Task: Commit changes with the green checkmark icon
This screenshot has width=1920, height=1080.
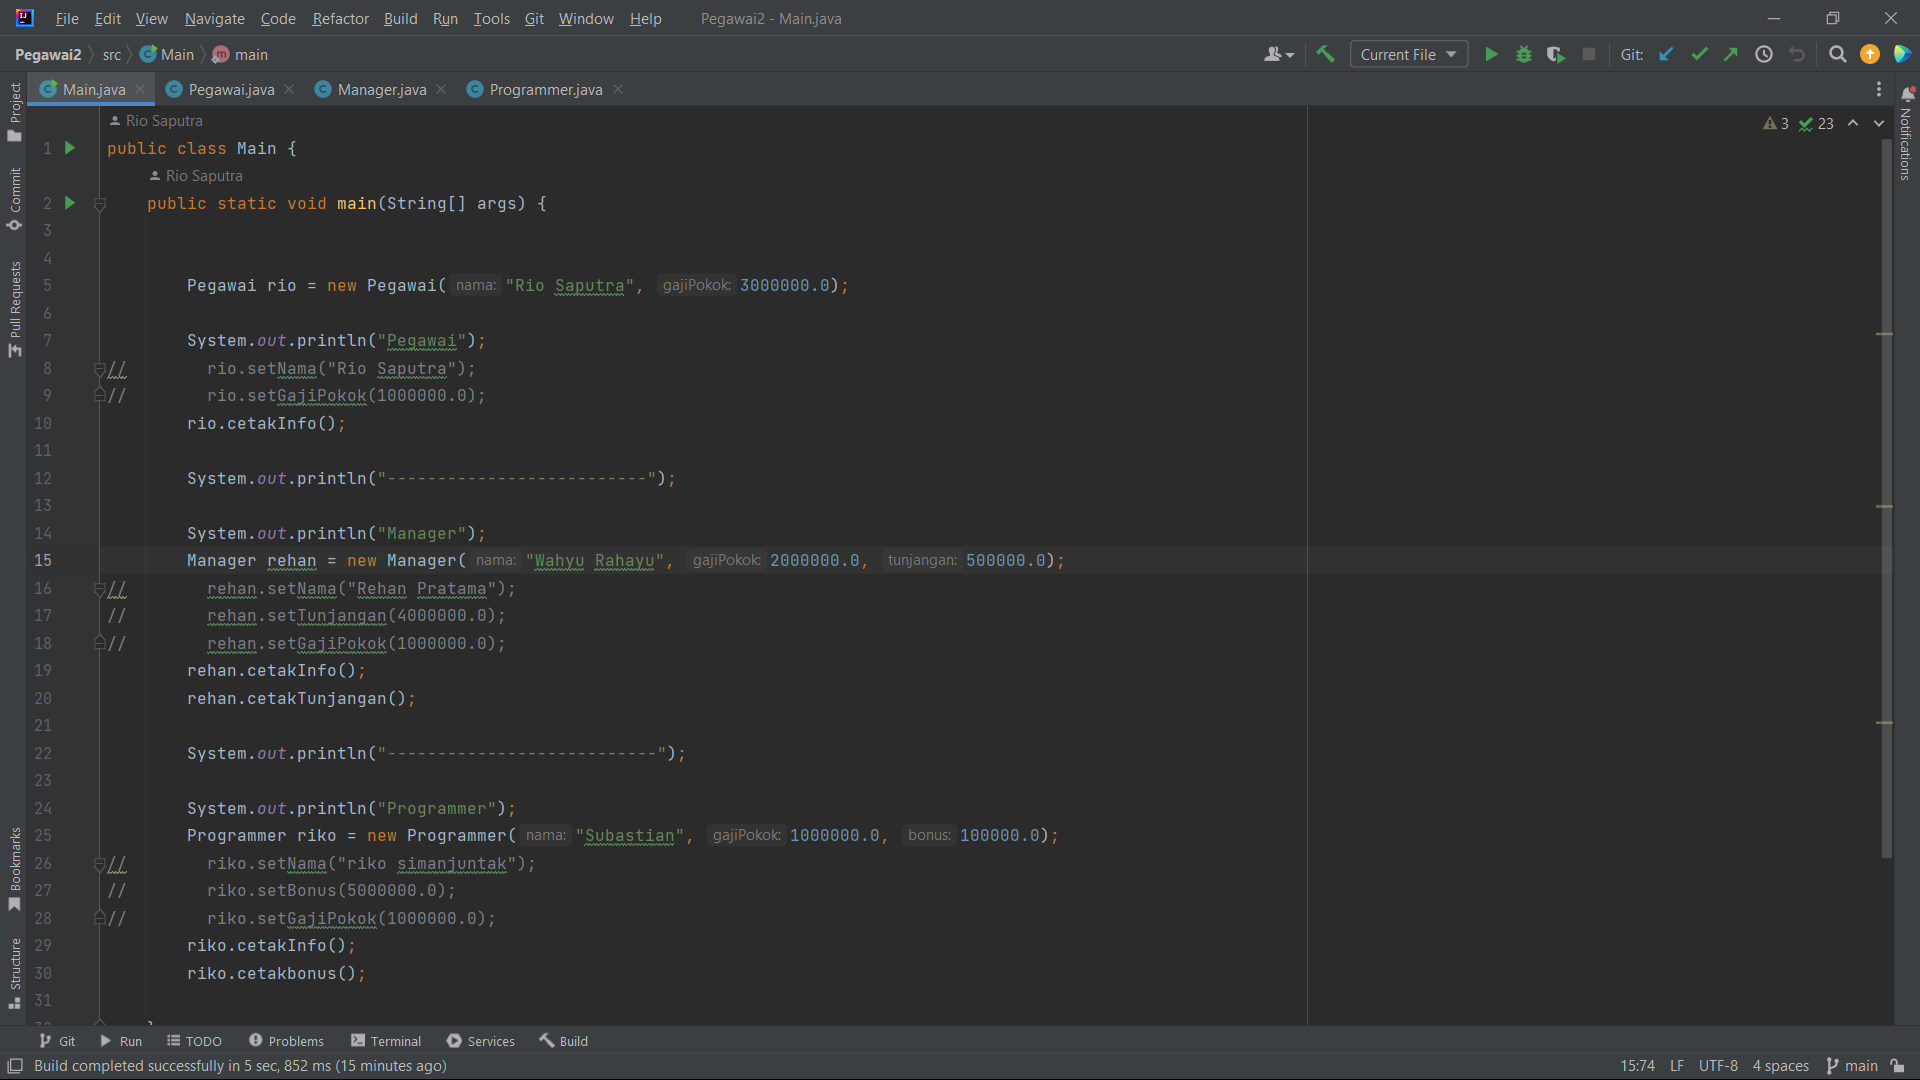Action: click(x=1699, y=54)
